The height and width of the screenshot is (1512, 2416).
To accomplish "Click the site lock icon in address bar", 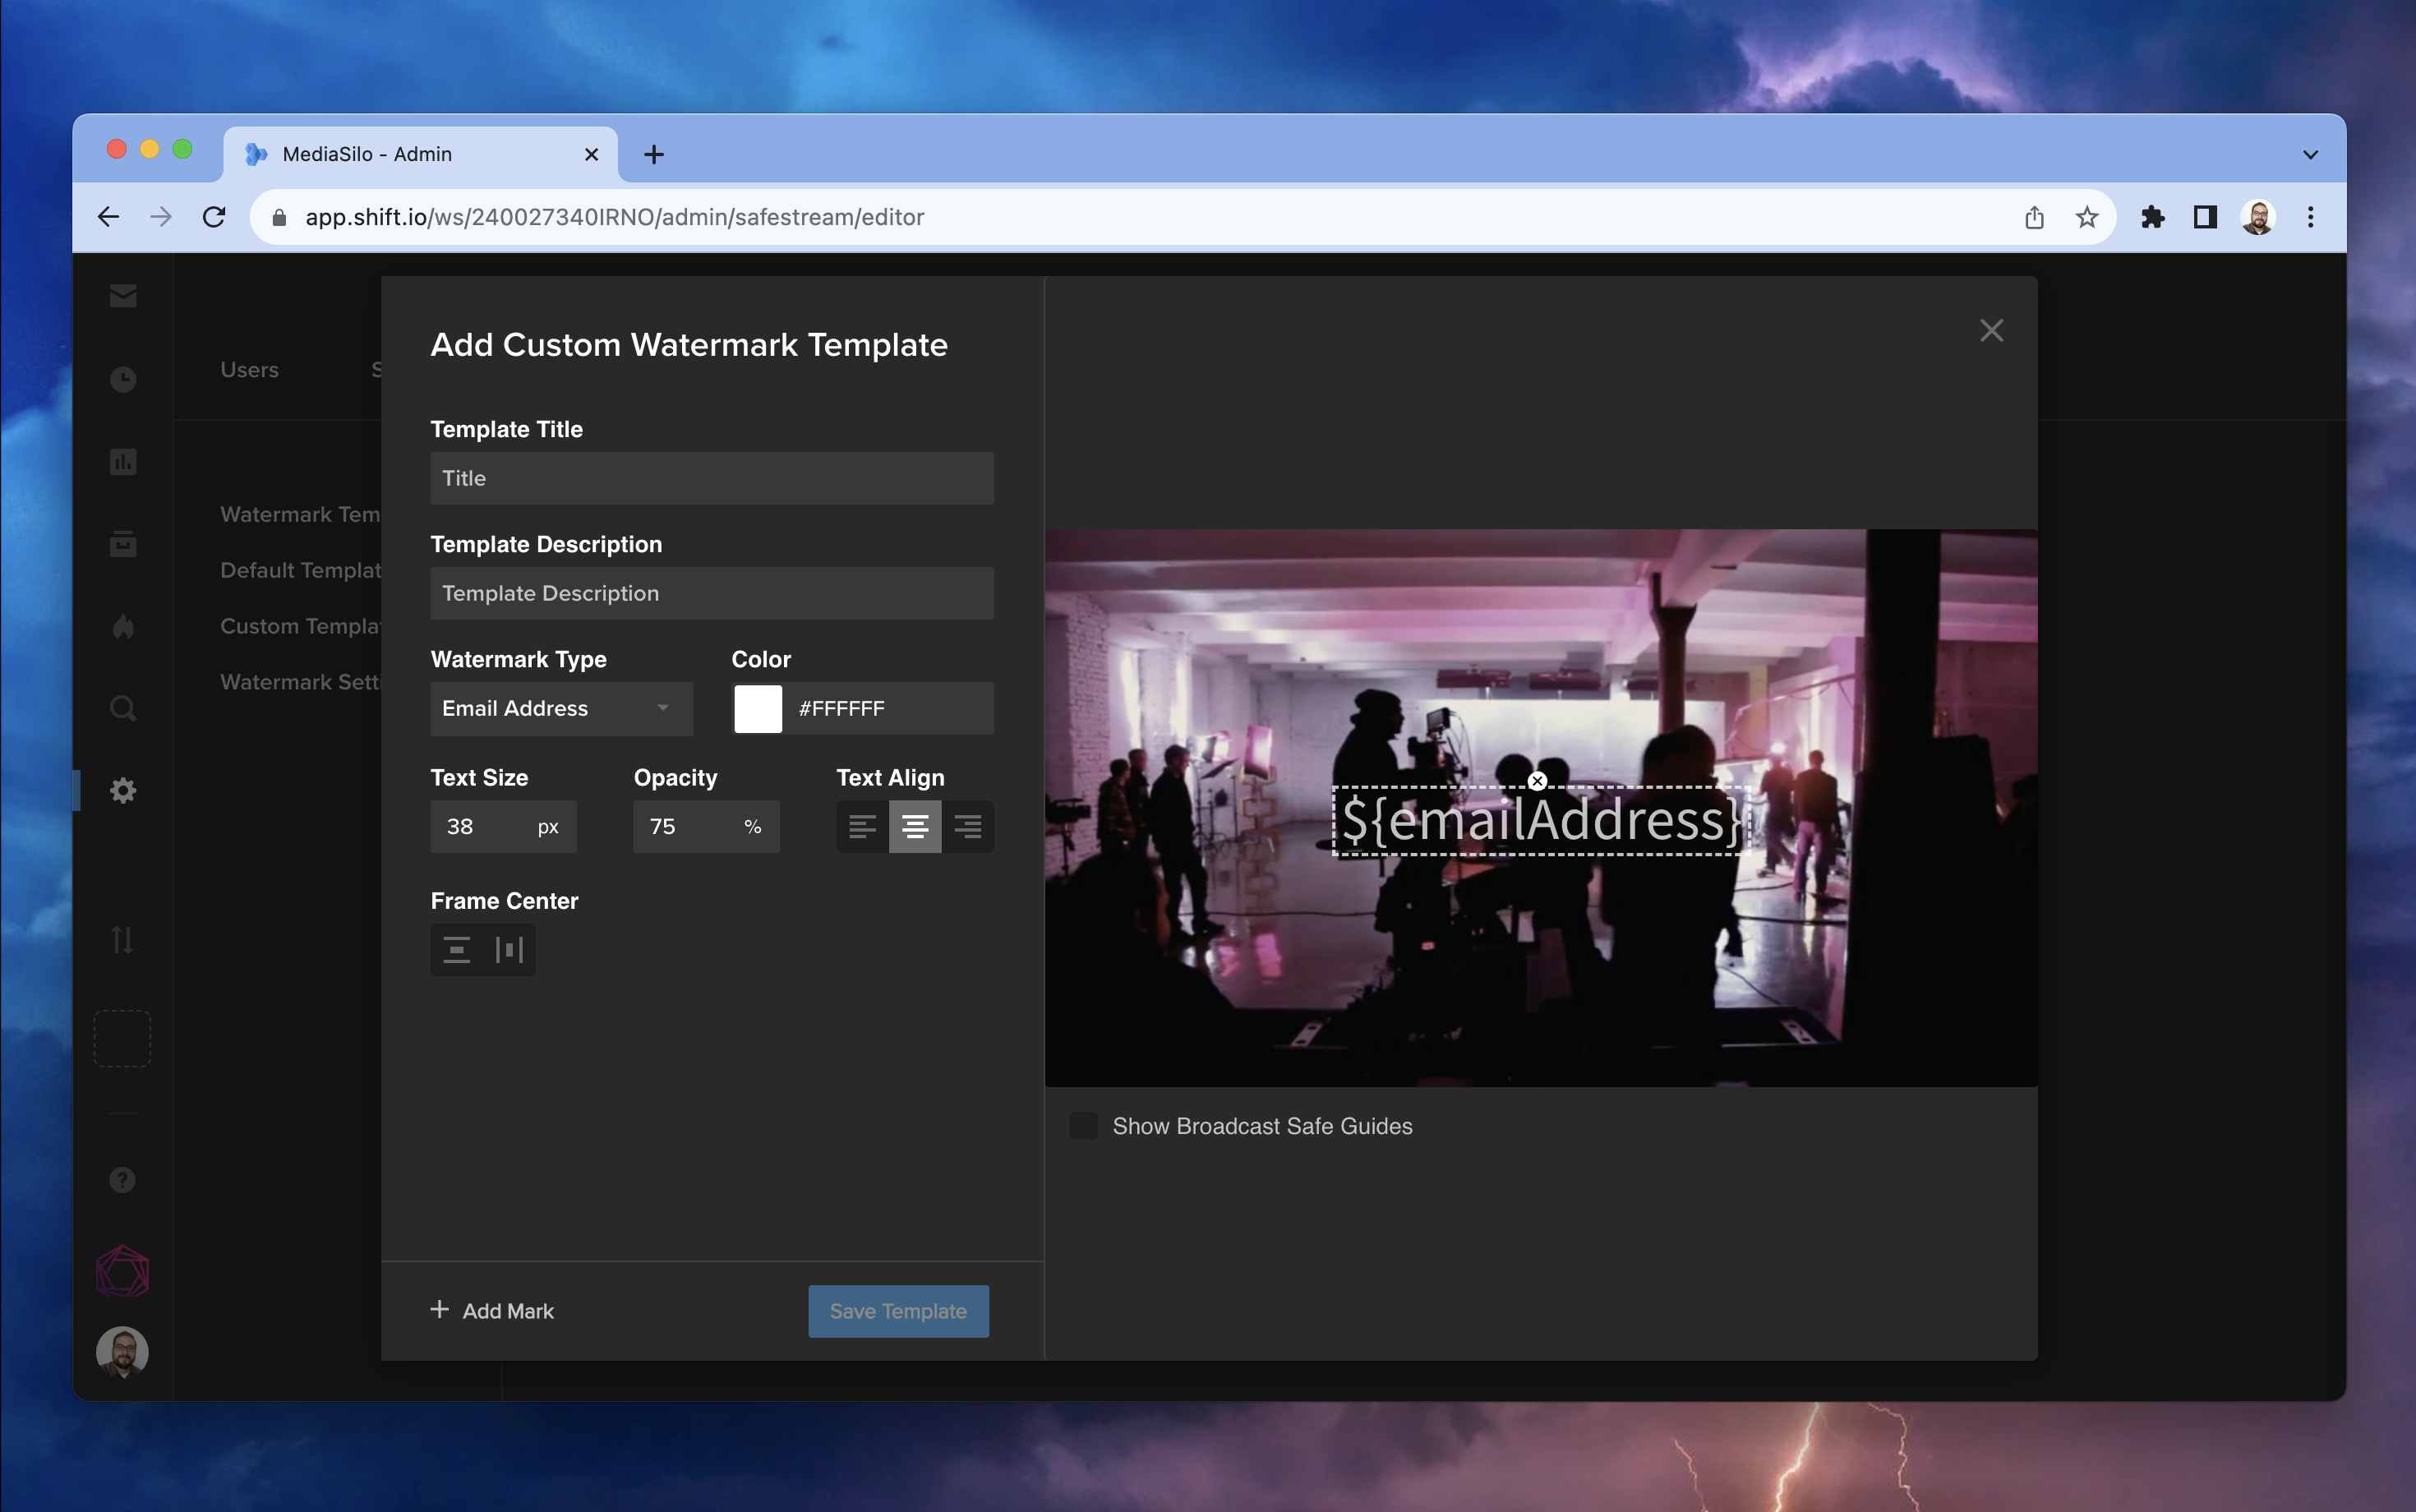I will click(x=279, y=217).
